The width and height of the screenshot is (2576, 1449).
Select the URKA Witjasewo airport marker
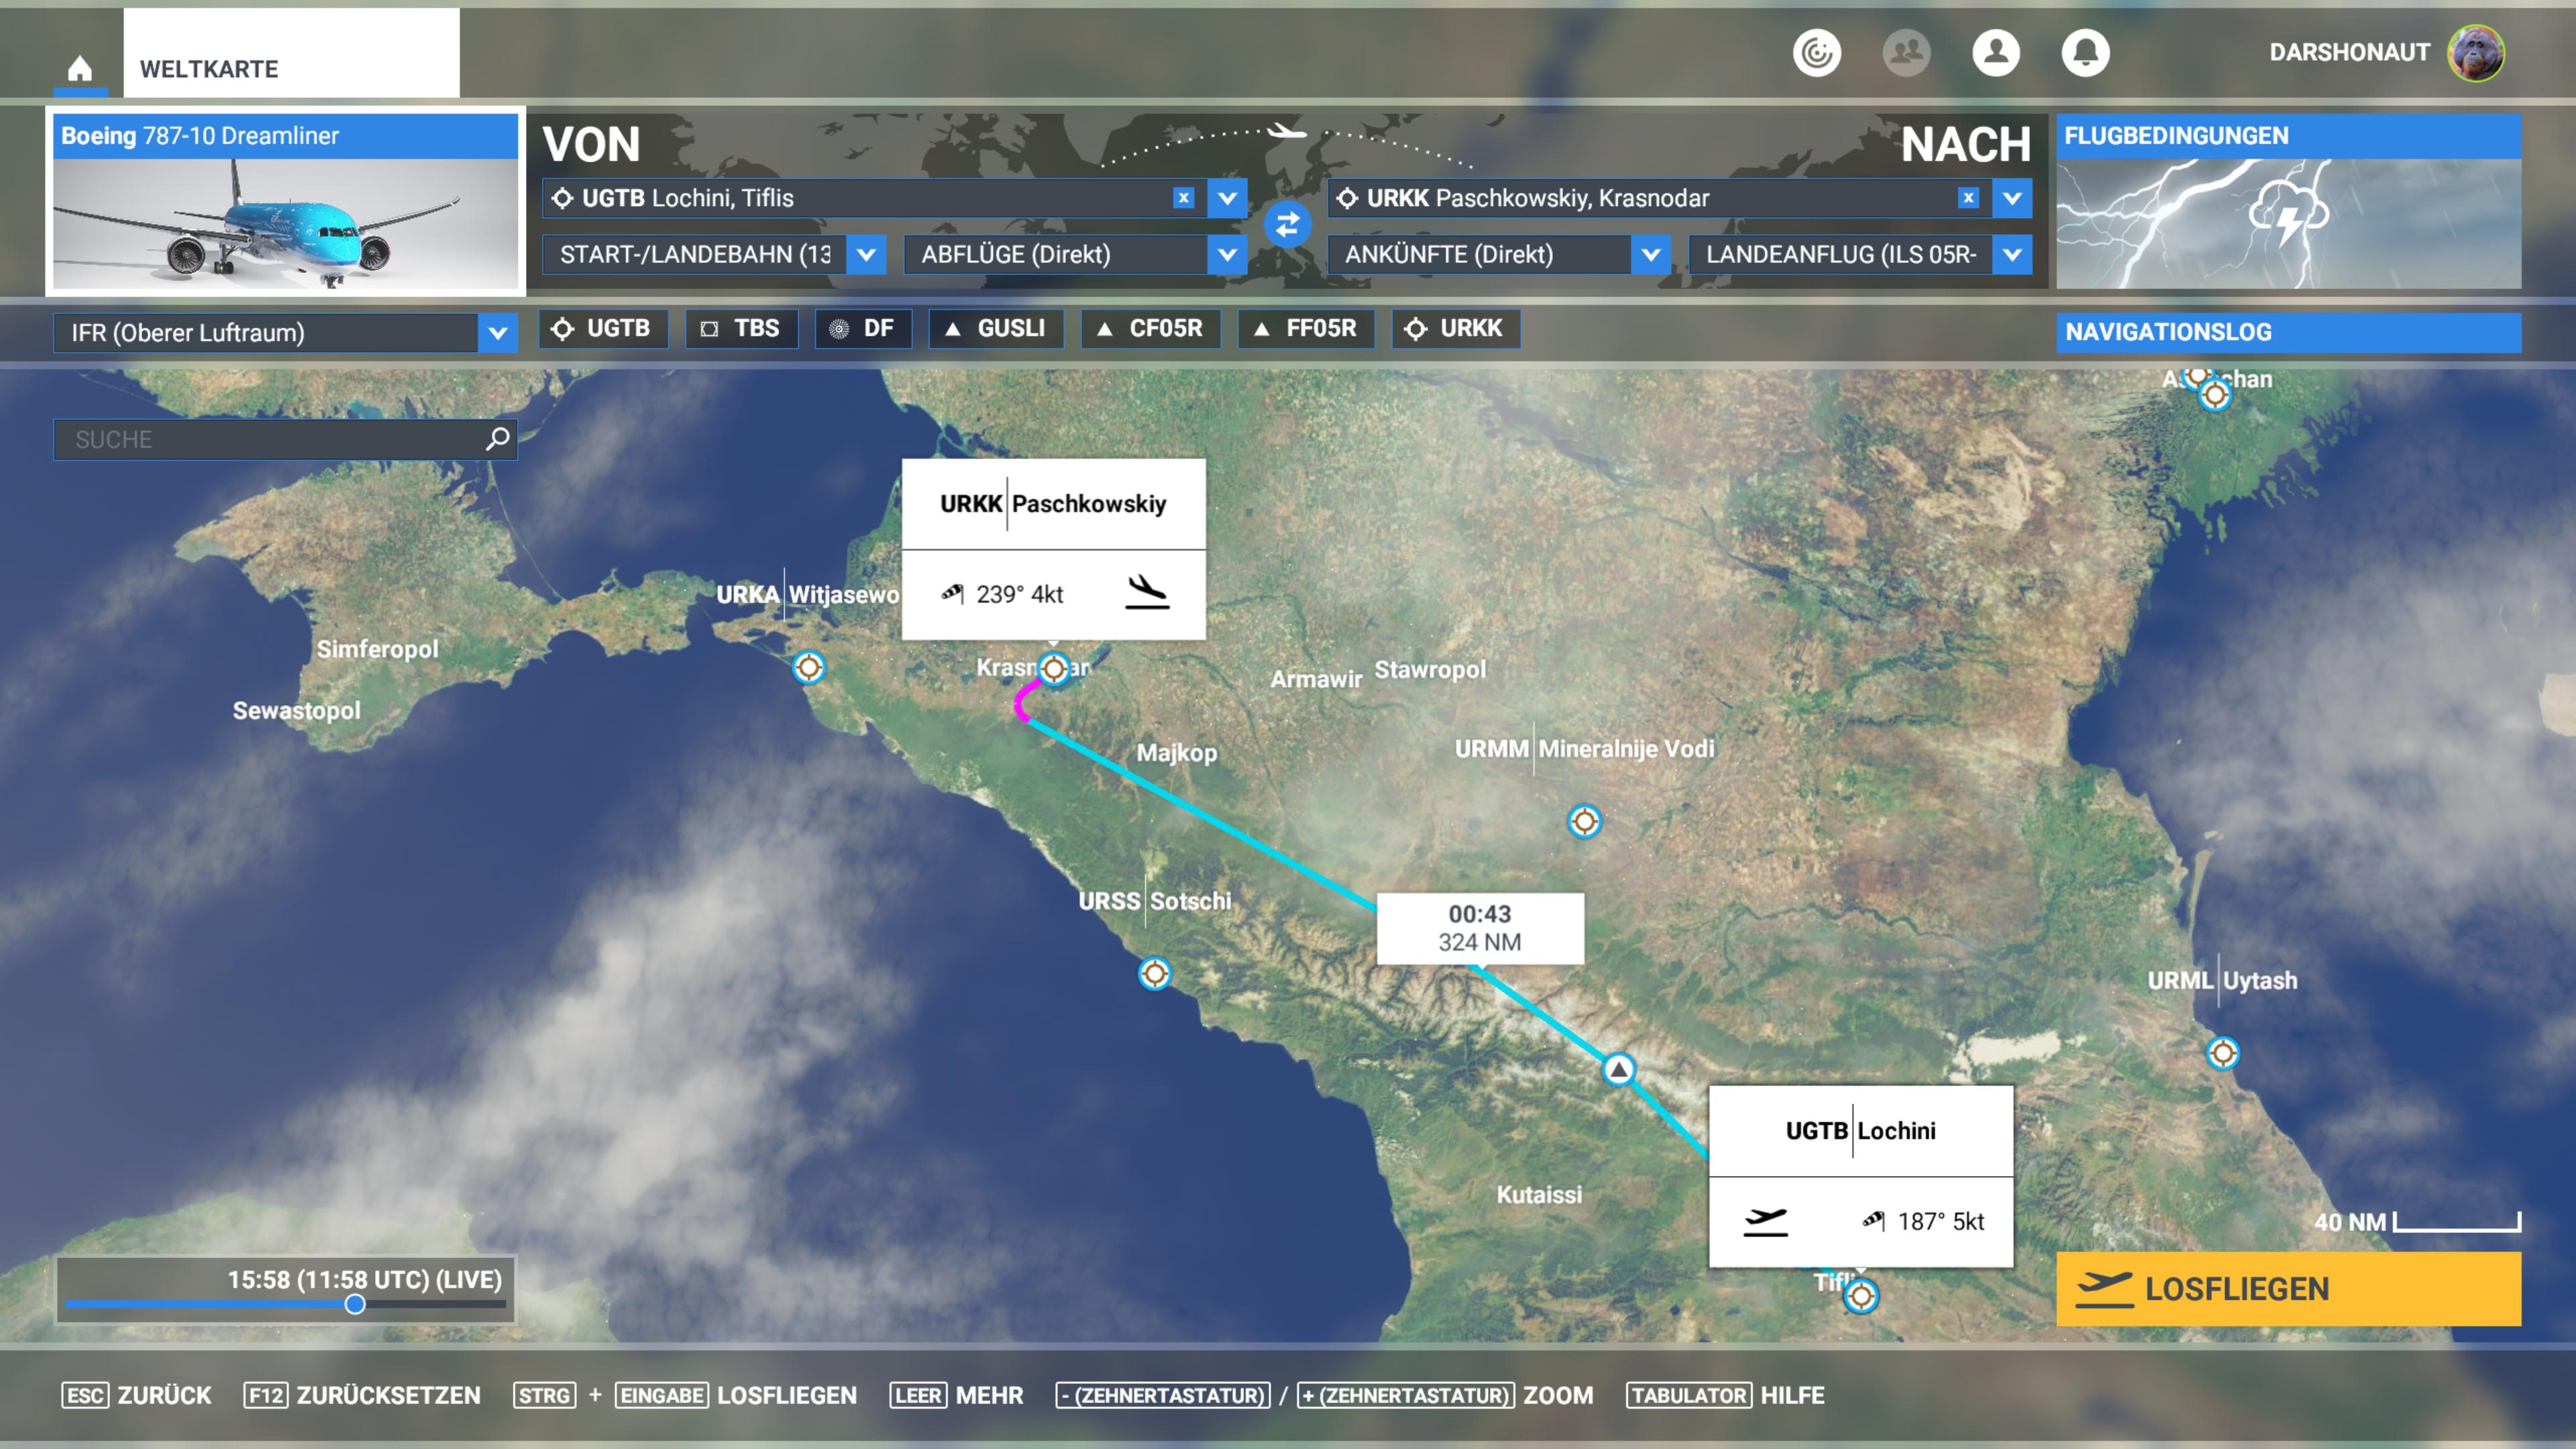pos(808,667)
